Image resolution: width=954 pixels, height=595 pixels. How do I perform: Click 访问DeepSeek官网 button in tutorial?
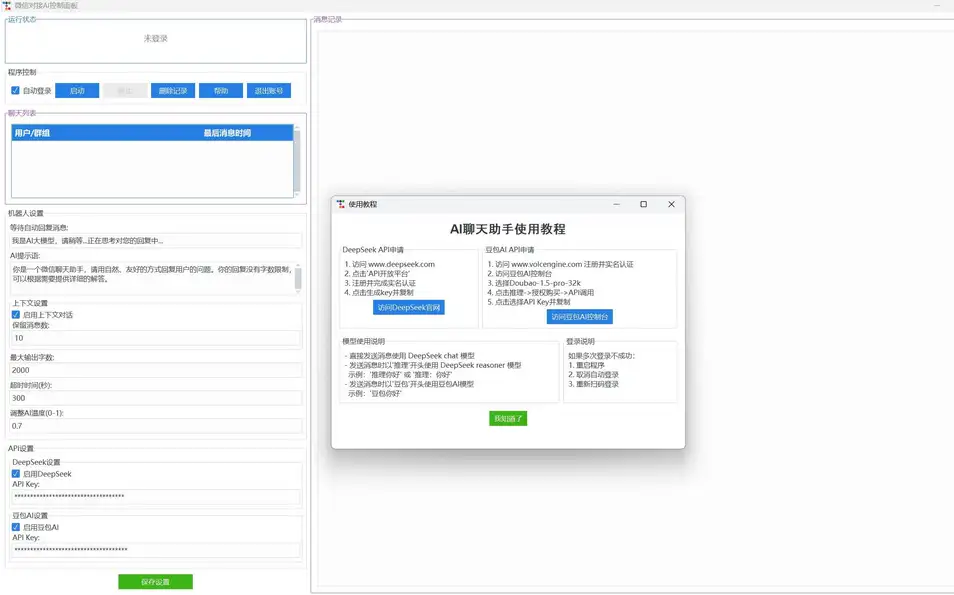(408, 308)
